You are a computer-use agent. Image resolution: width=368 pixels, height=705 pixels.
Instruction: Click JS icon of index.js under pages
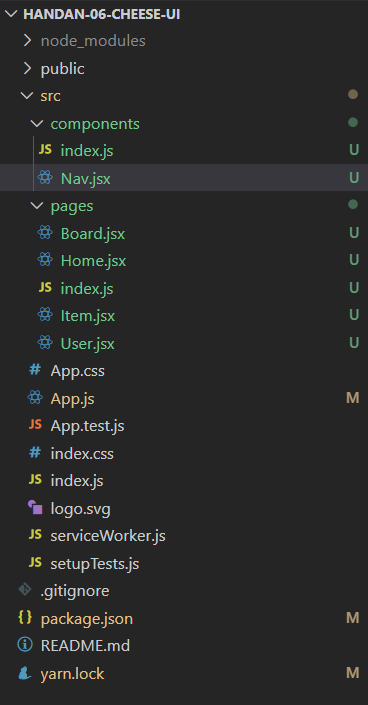[x=45, y=288]
